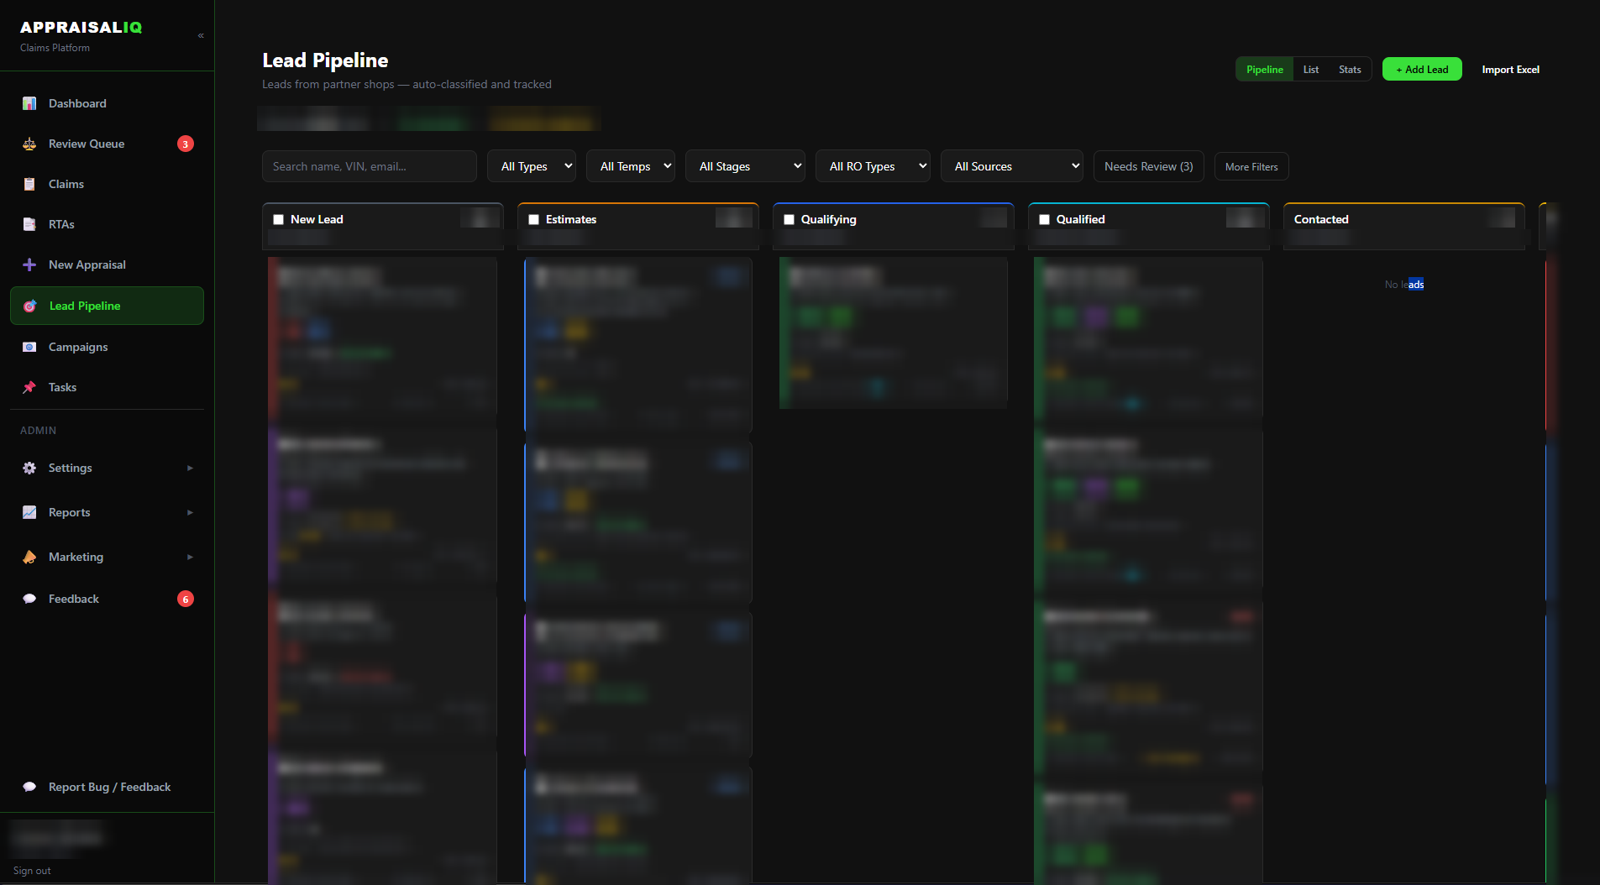This screenshot has width=1600, height=885.
Task: Click the Reports chart icon
Action: click(x=29, y=512)
